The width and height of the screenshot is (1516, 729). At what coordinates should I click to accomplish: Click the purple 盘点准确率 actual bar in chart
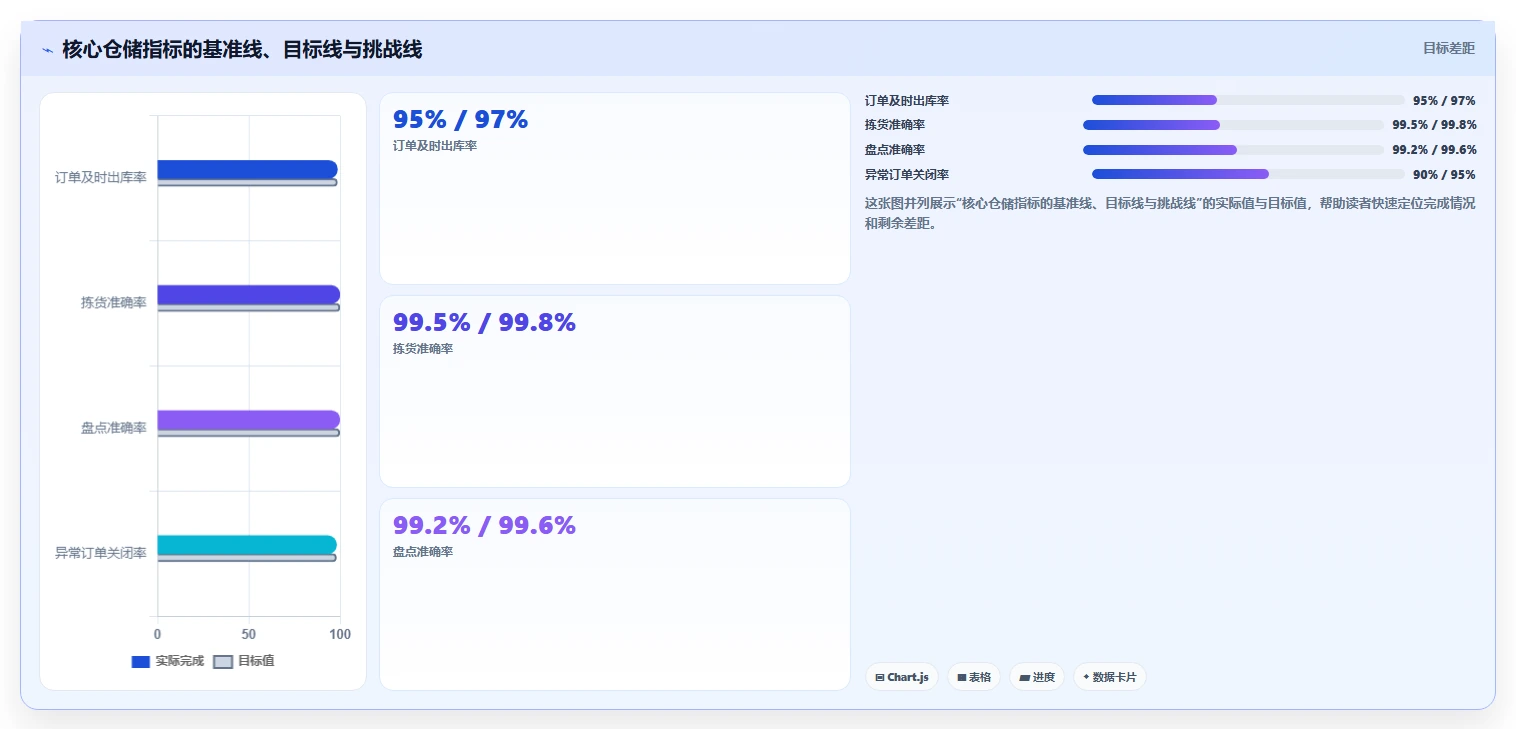(x=249, y=419)
